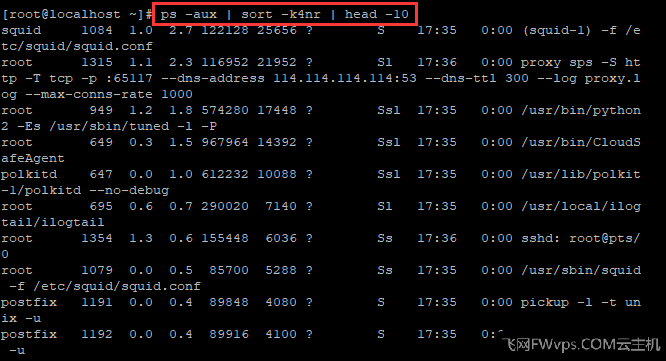Click the '(squid-1)' command text
The width and height of the screenshot is (666, 361).
(x=556, y=31)
